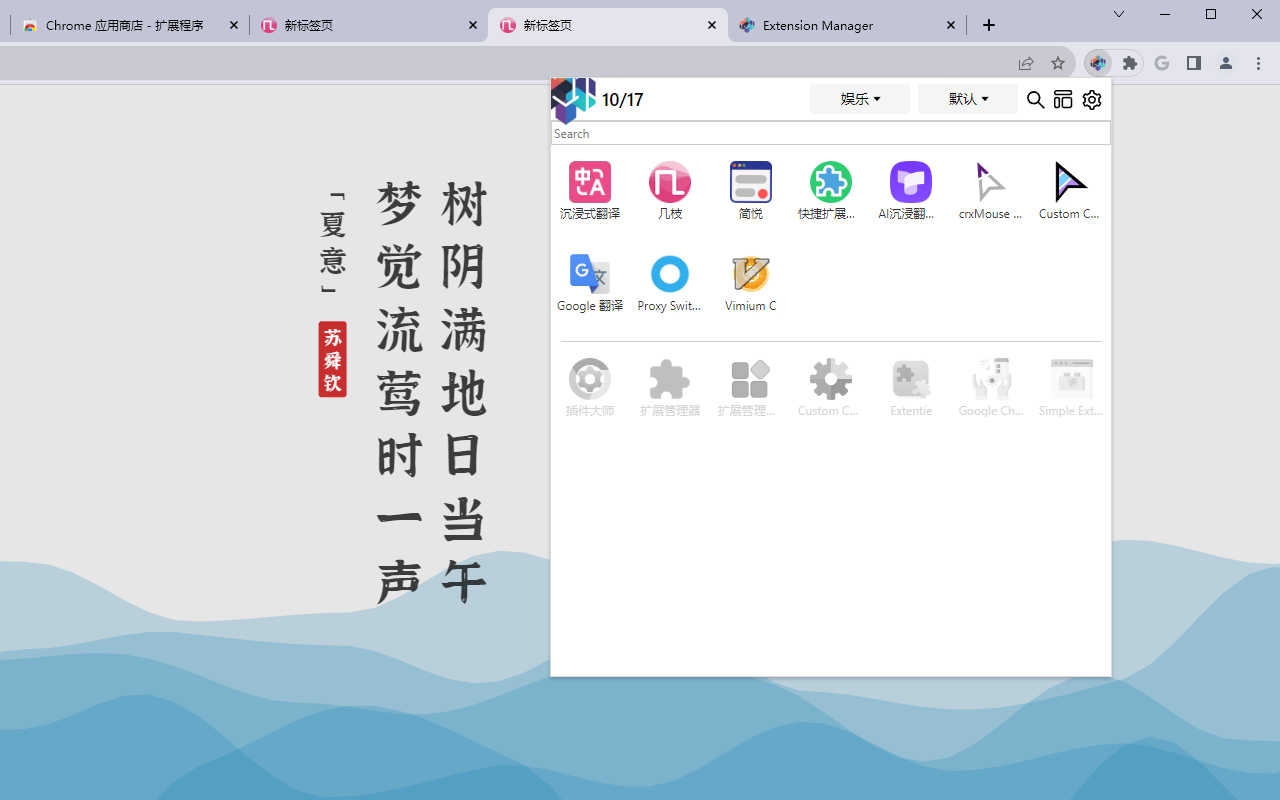1280x800 pixels.
Task: Enable the disabled Simple Ext... extension
Action: [1070, 380]
